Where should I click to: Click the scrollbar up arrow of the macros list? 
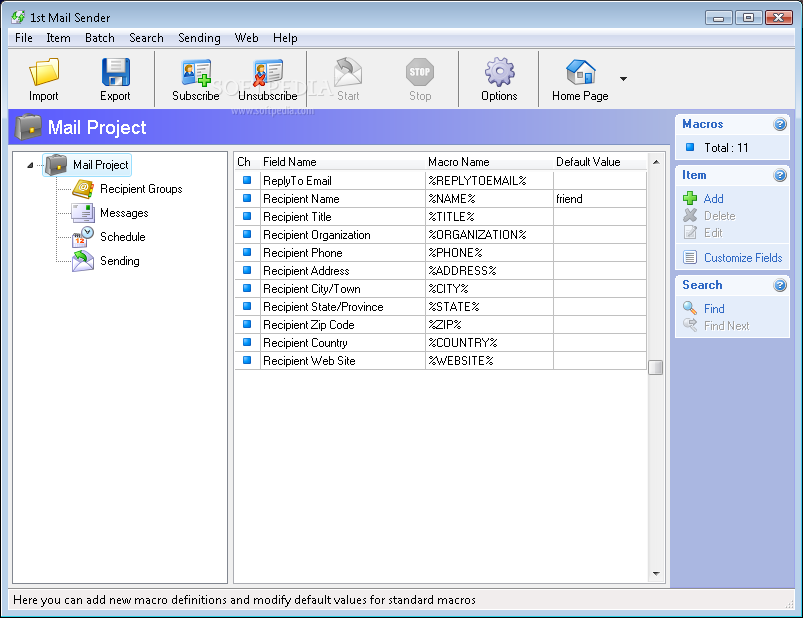tap(656, 162)
